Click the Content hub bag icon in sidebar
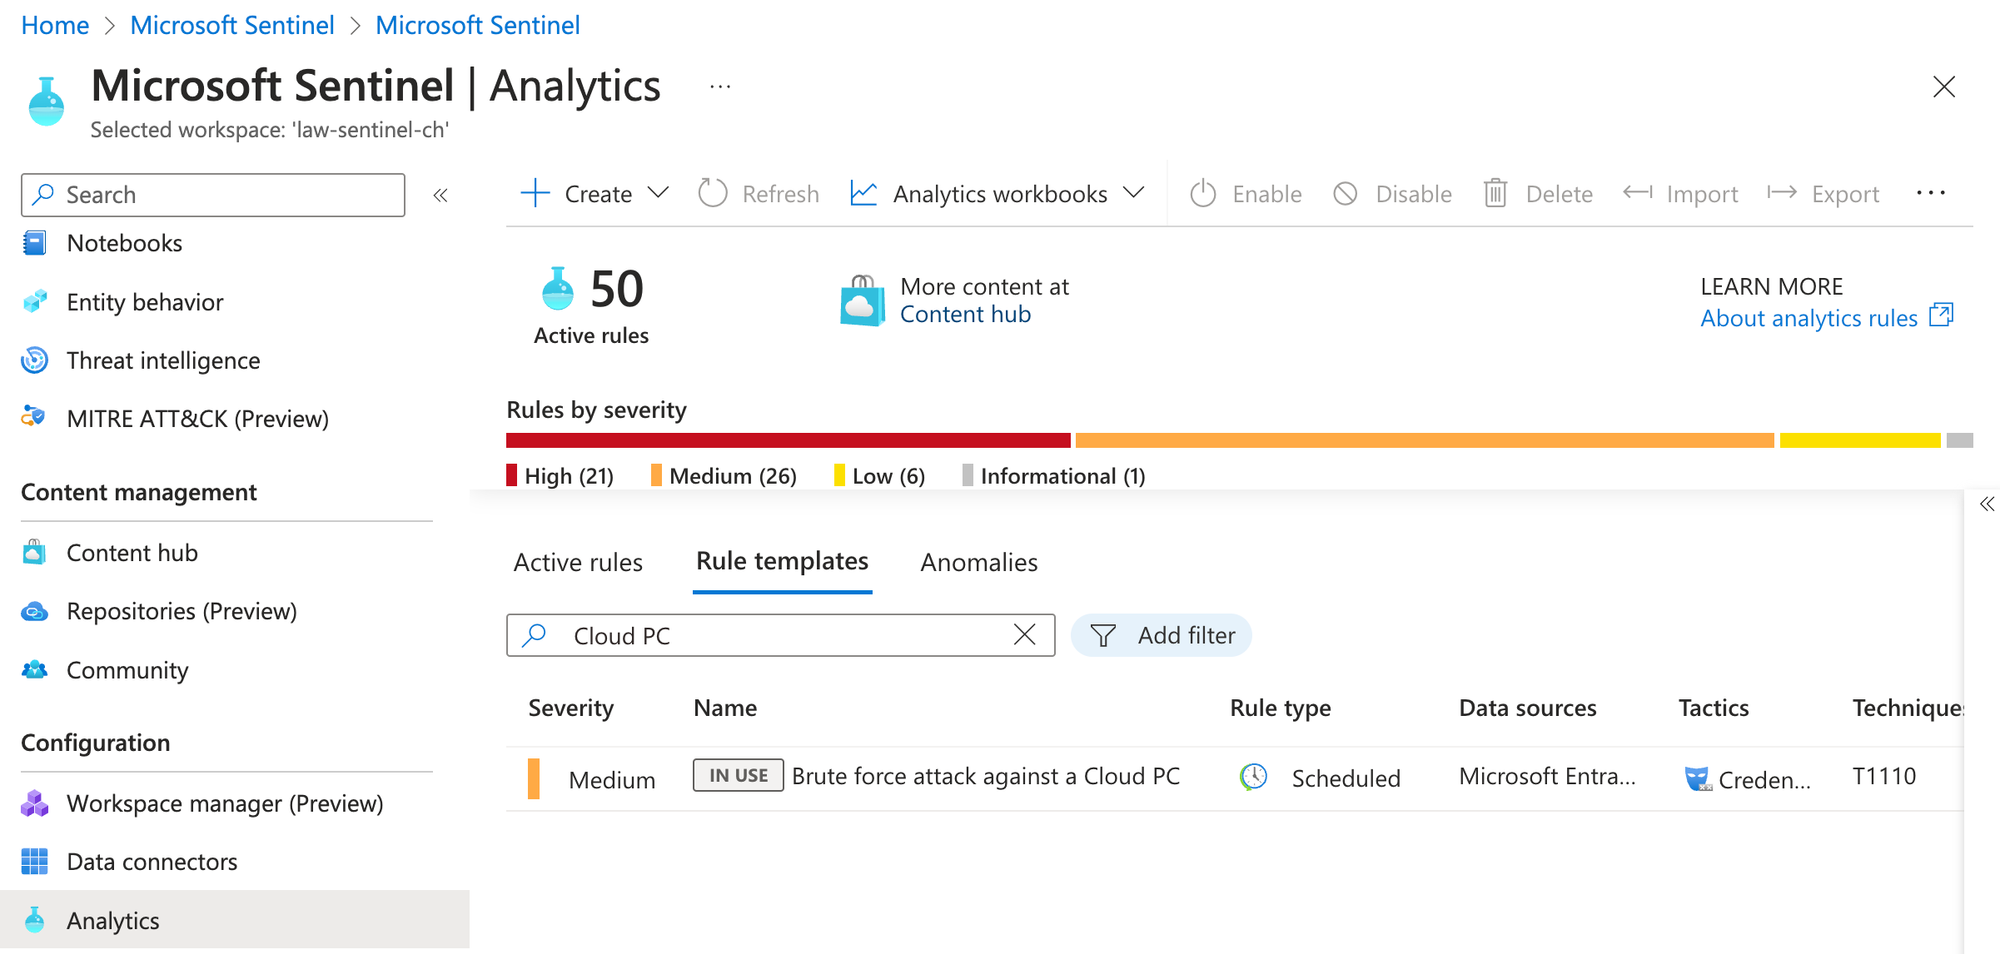The image size is (2000, 954). pos(35,552)
